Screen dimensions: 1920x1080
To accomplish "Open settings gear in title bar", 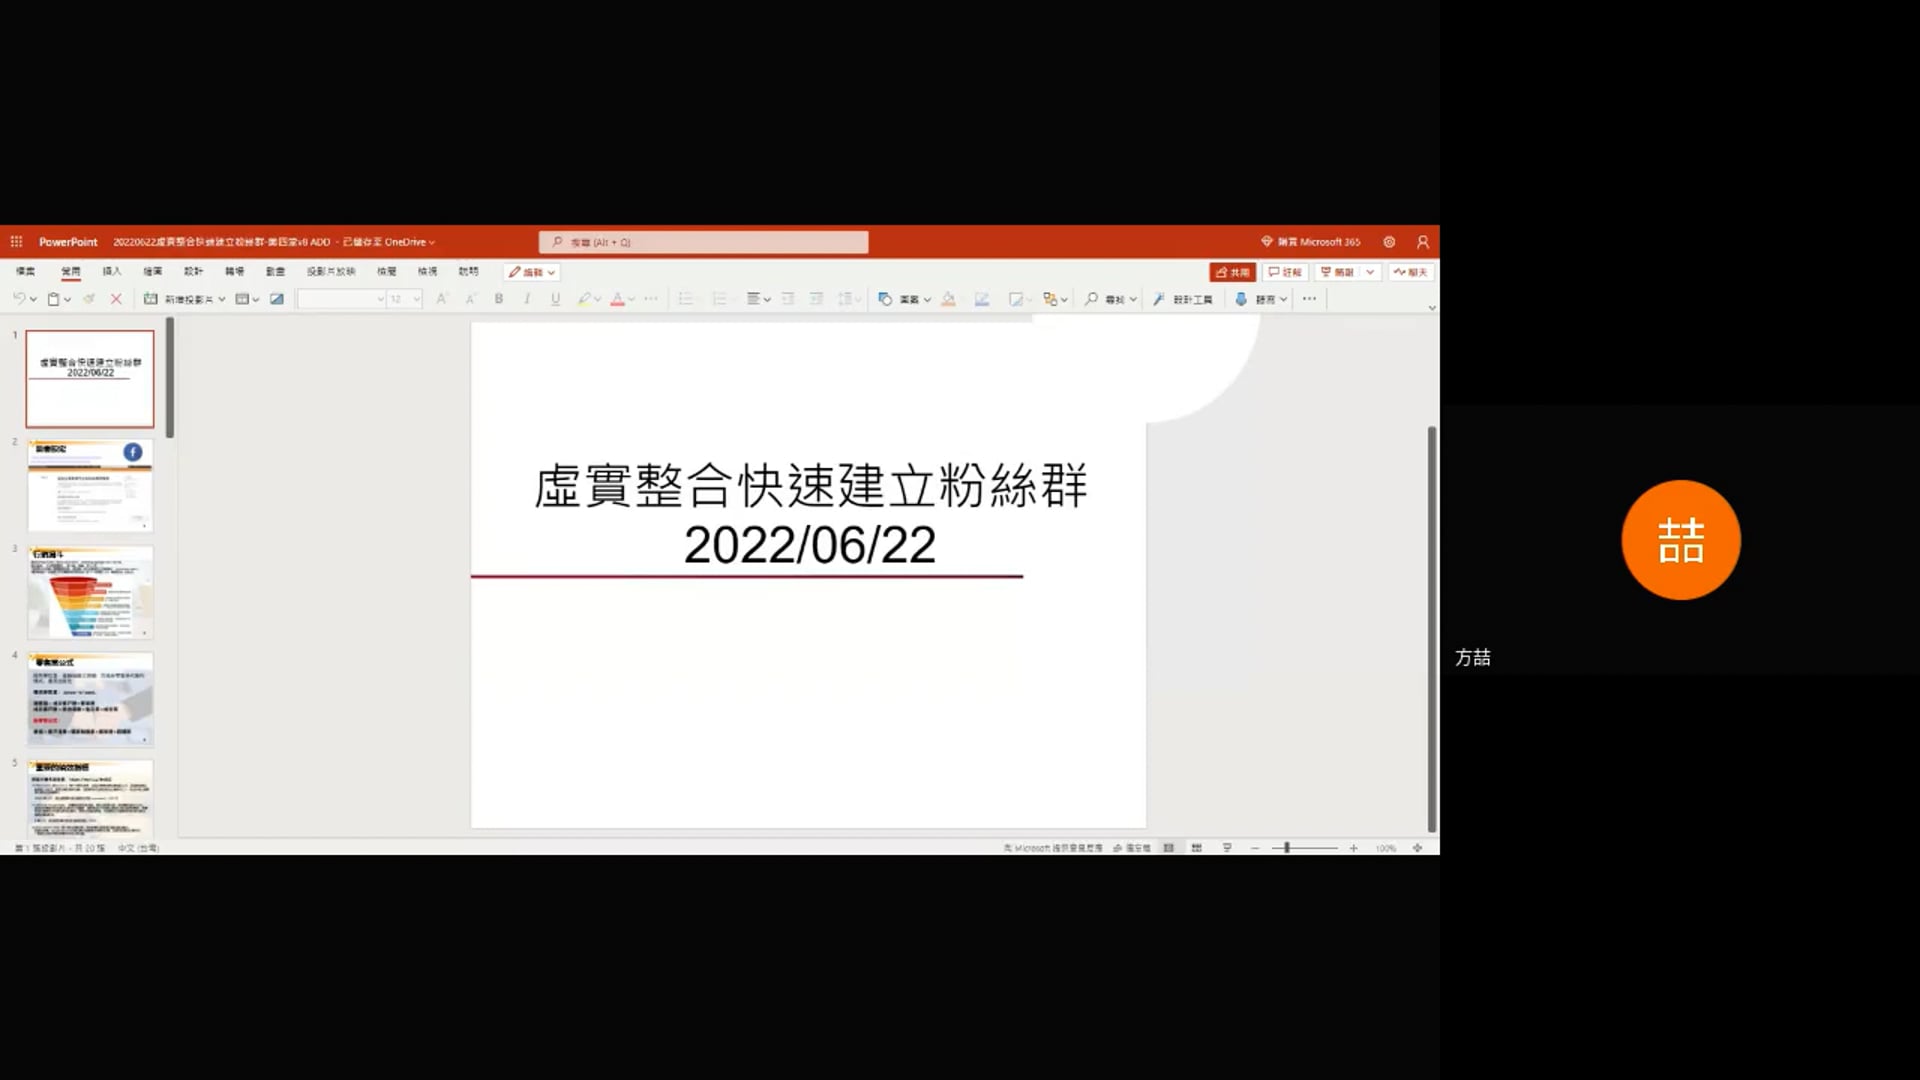I will point(1389,242).
